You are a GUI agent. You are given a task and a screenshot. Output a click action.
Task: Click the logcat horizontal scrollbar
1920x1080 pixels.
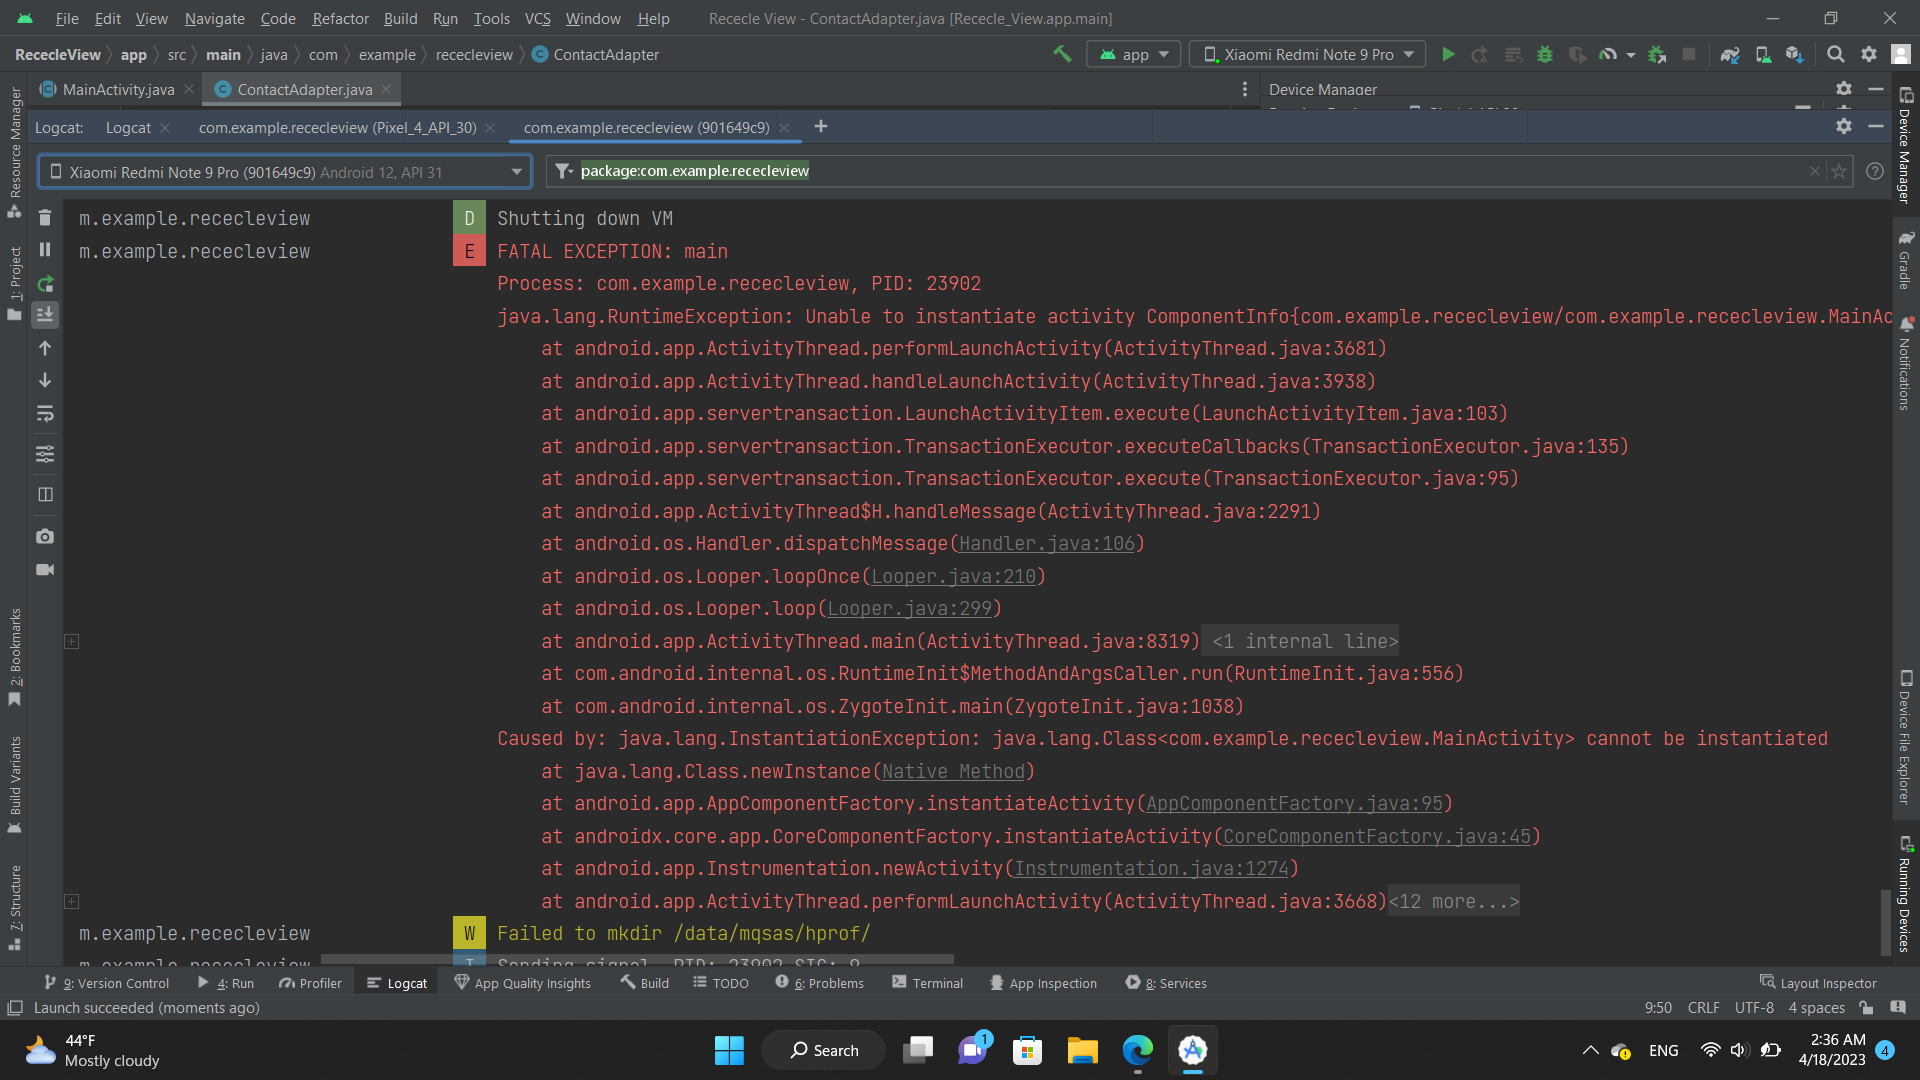tap(637, 959)
